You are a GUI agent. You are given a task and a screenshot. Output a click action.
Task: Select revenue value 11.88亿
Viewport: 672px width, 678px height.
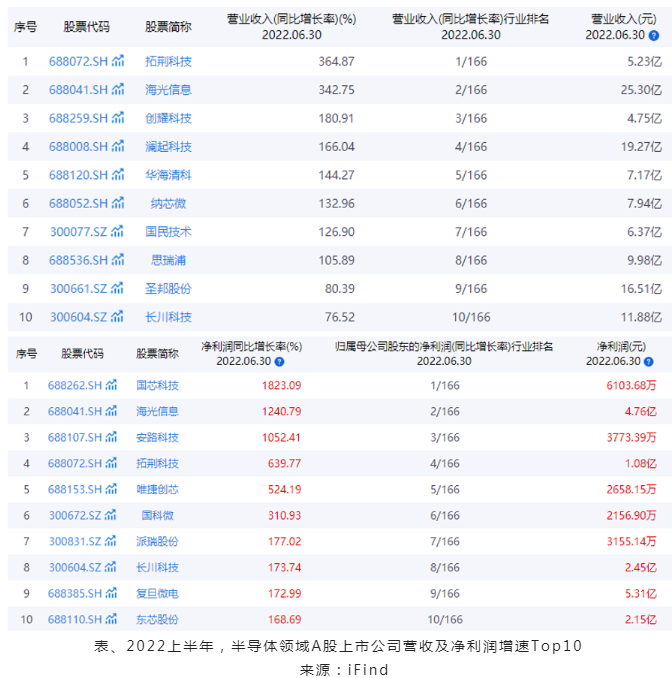641,317
